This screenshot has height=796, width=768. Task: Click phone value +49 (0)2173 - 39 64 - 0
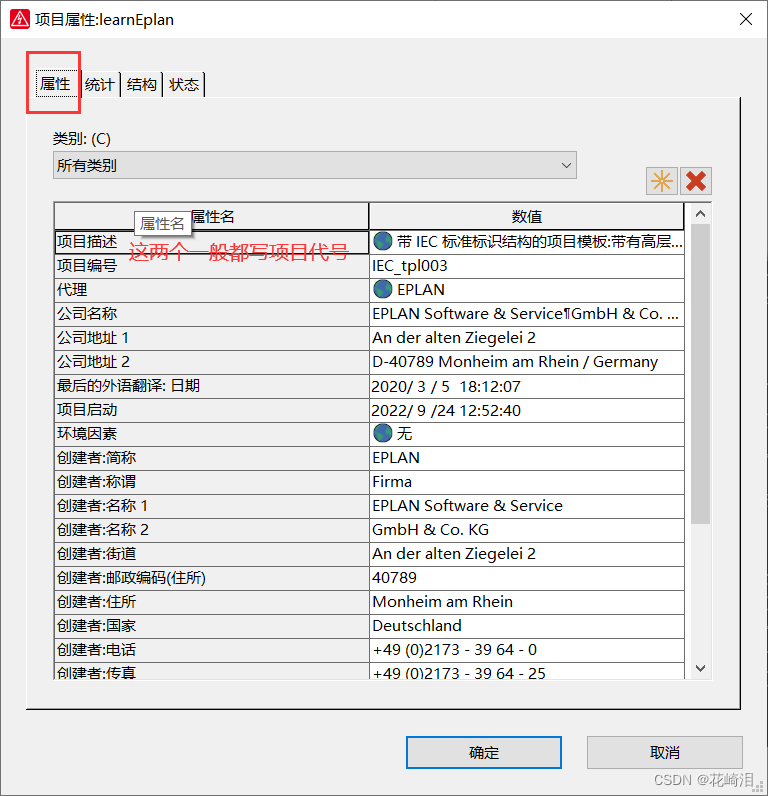(x=526, y=649)
